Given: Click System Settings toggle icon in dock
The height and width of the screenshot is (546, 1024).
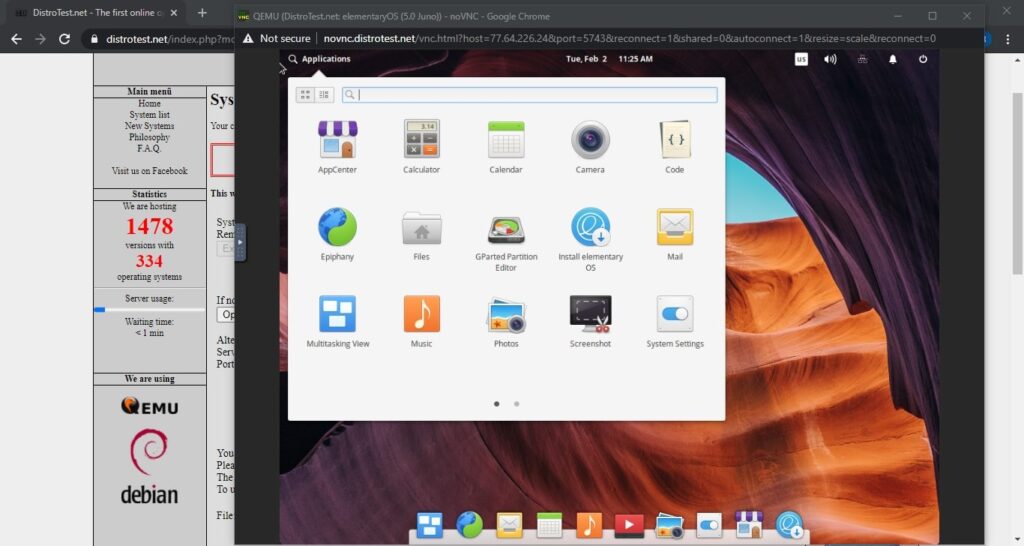Looking at the screenshot, I should click(x=709, y=524).
